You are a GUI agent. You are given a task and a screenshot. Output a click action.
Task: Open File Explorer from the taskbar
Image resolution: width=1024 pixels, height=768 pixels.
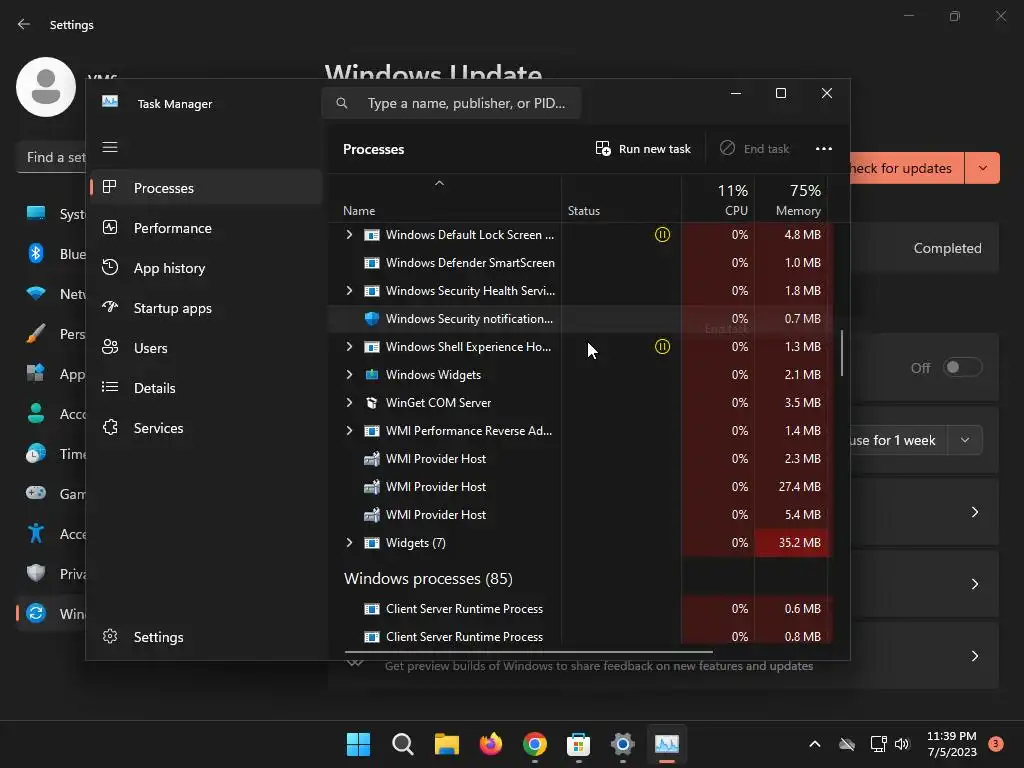pos(447,744)
